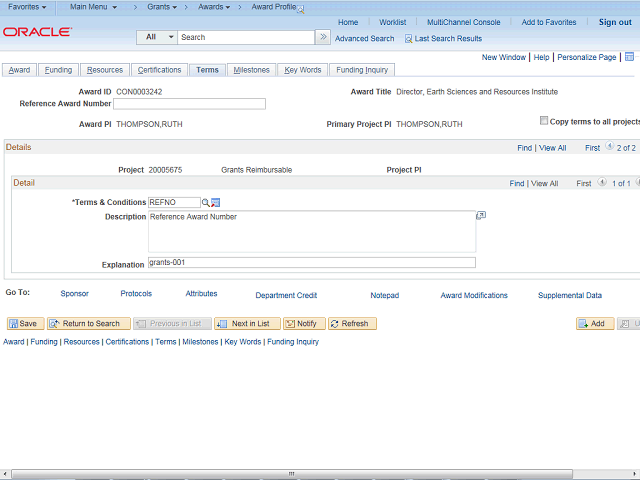Show previous row arrow in Details header
This screenshot has width=640, height=480.
pos(609,146)
